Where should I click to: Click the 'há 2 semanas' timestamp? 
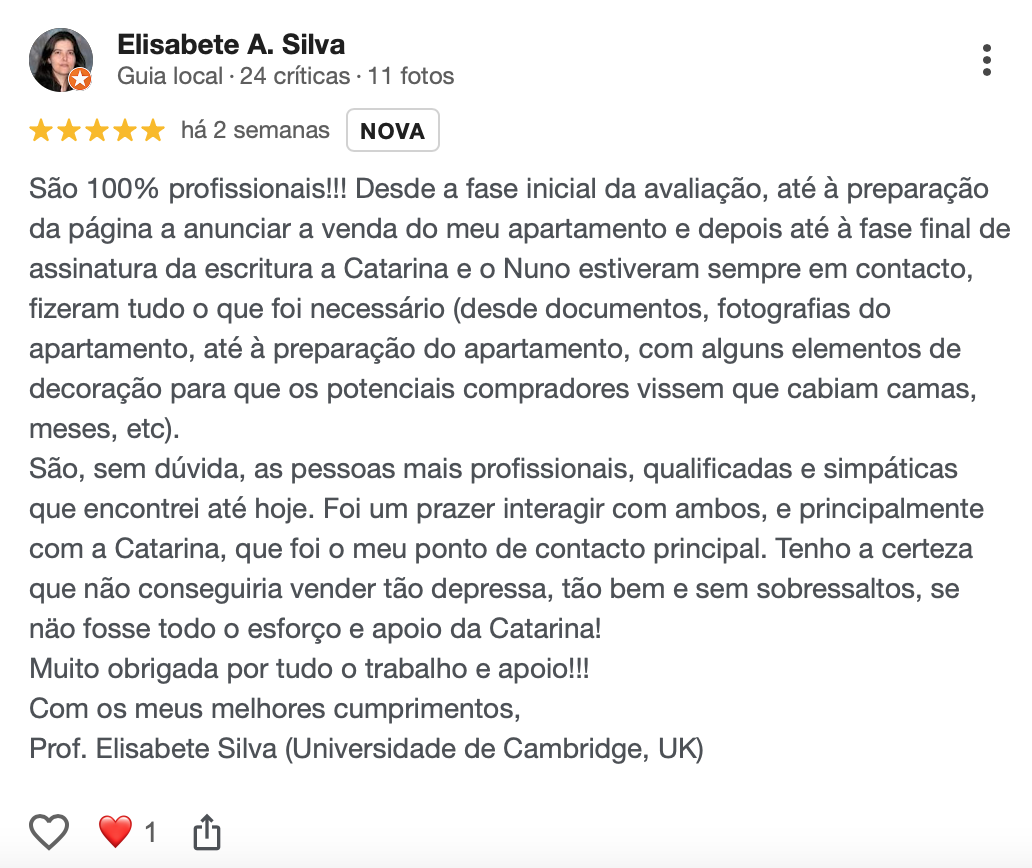pos(255,131)
